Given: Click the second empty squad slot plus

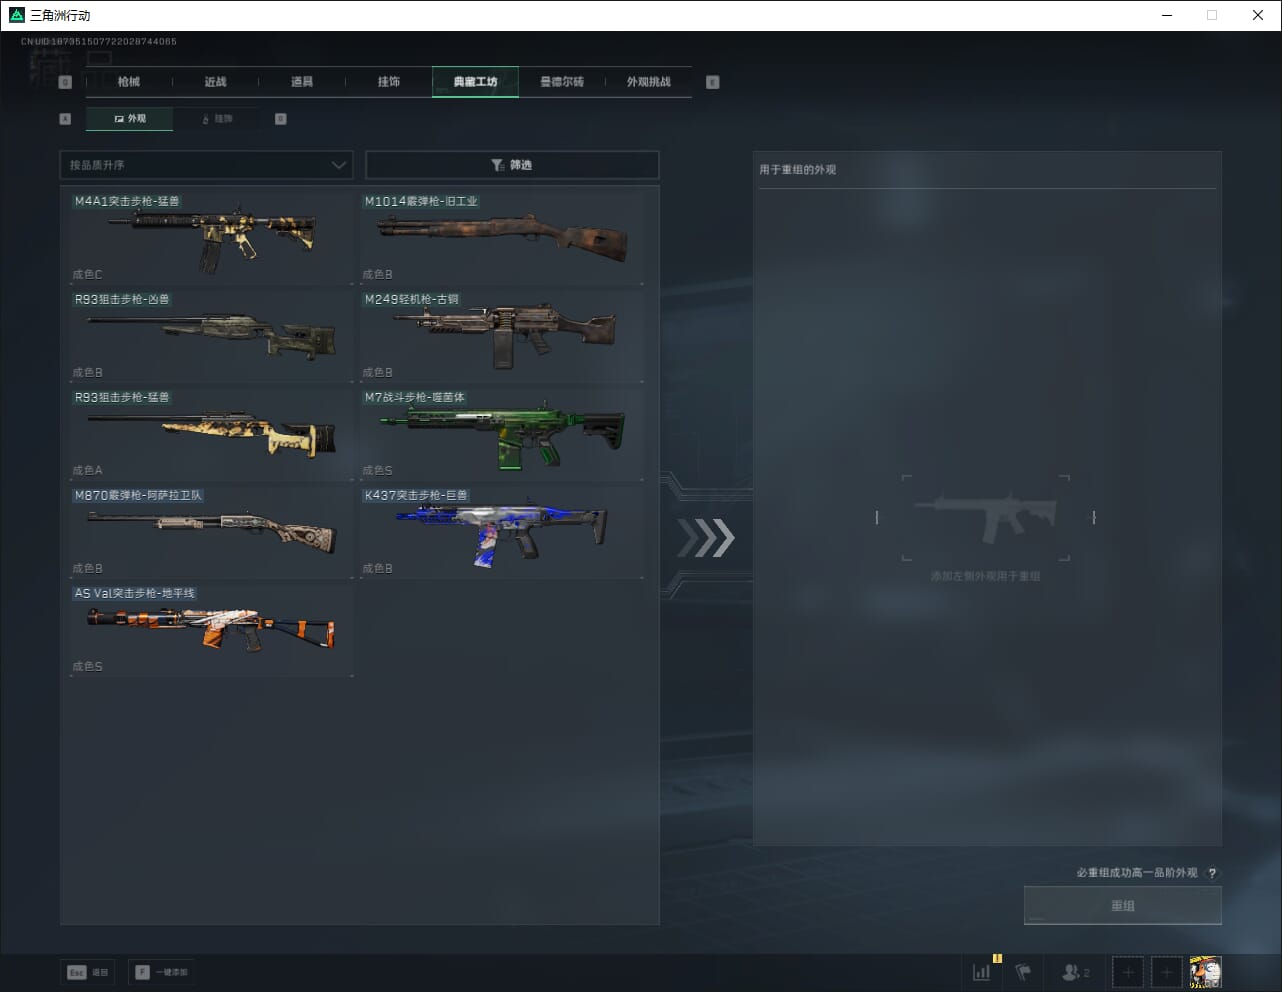Looking at the screenshot, I should point(1166,971).
